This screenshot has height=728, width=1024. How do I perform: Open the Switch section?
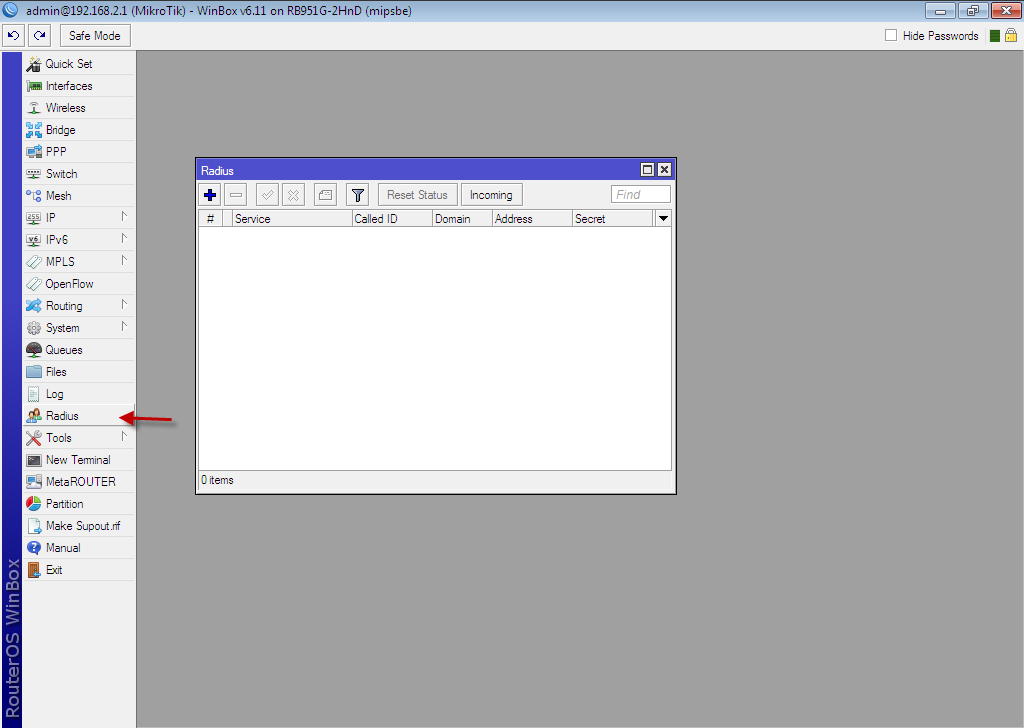coord(79,174)
